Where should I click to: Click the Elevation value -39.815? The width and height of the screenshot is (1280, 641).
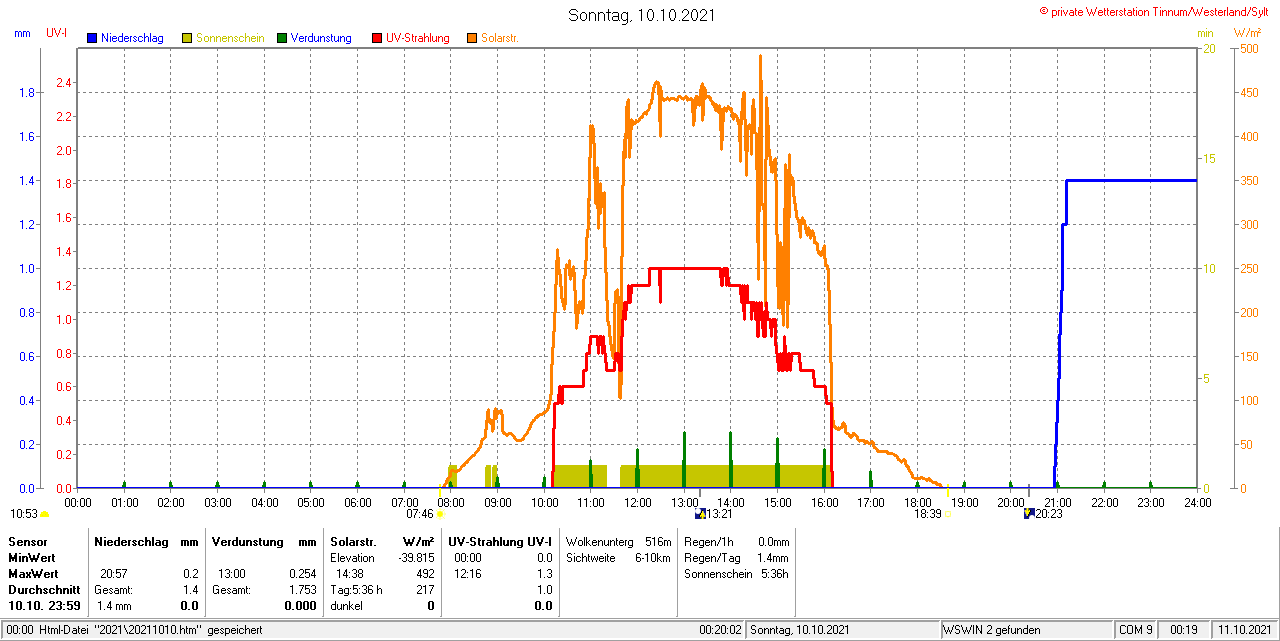[x=414, y=558]
